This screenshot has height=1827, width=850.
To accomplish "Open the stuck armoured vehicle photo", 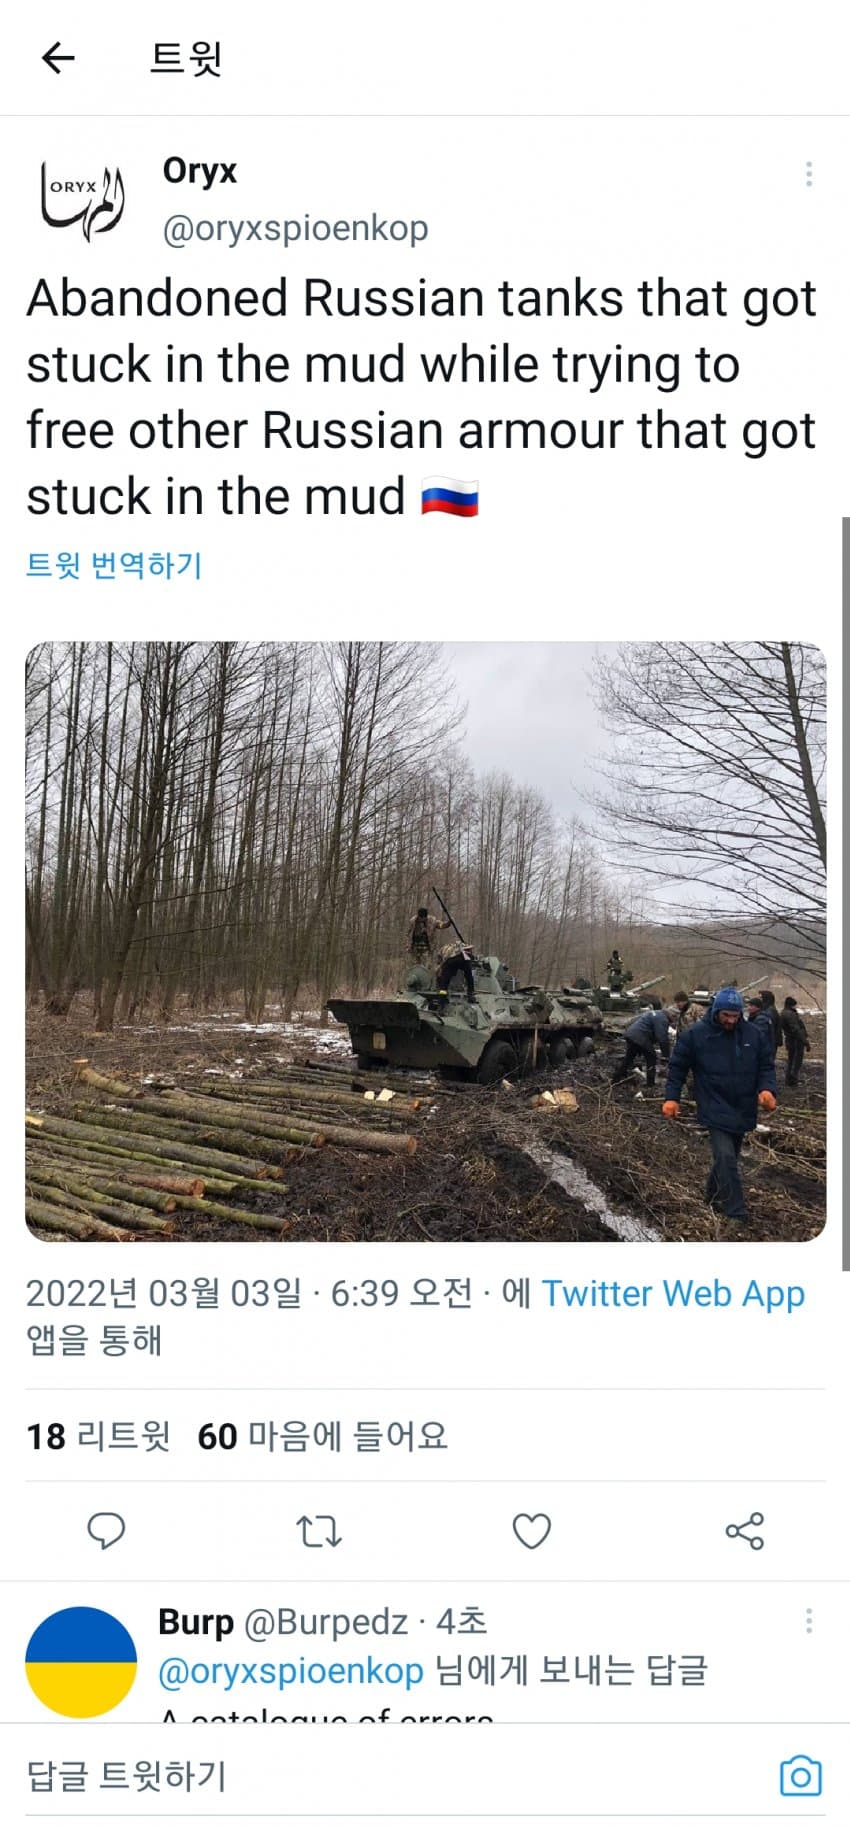I will point(425,941).
